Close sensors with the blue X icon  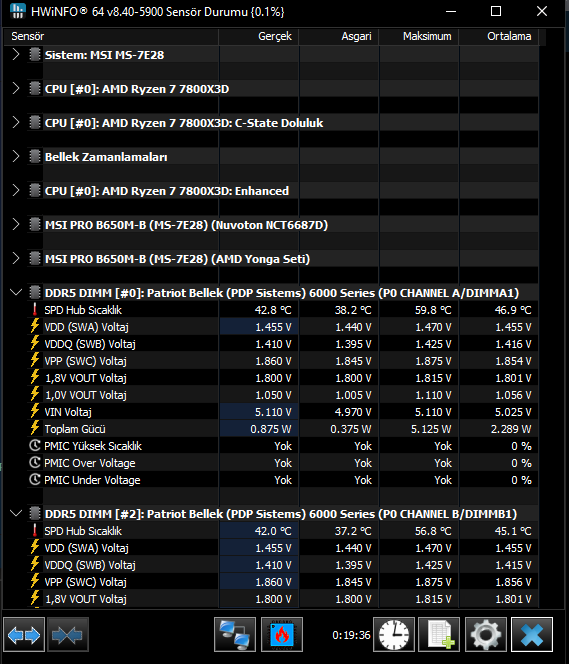coord(532,634)
